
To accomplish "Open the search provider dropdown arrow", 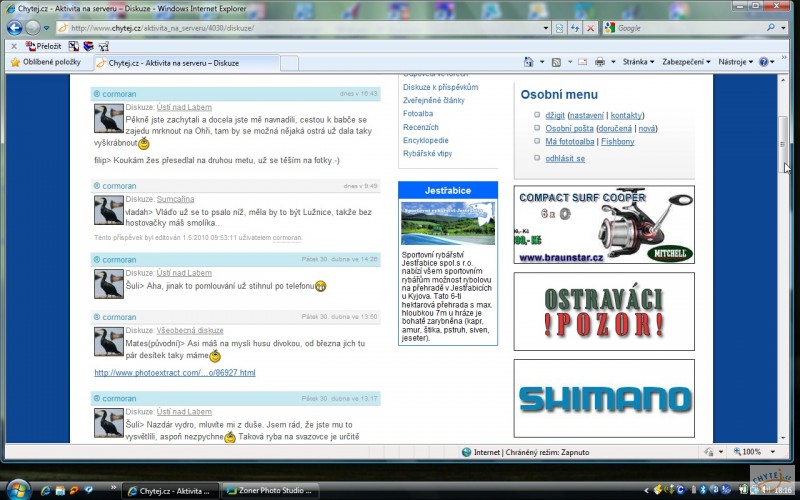I will coord(783,28).
